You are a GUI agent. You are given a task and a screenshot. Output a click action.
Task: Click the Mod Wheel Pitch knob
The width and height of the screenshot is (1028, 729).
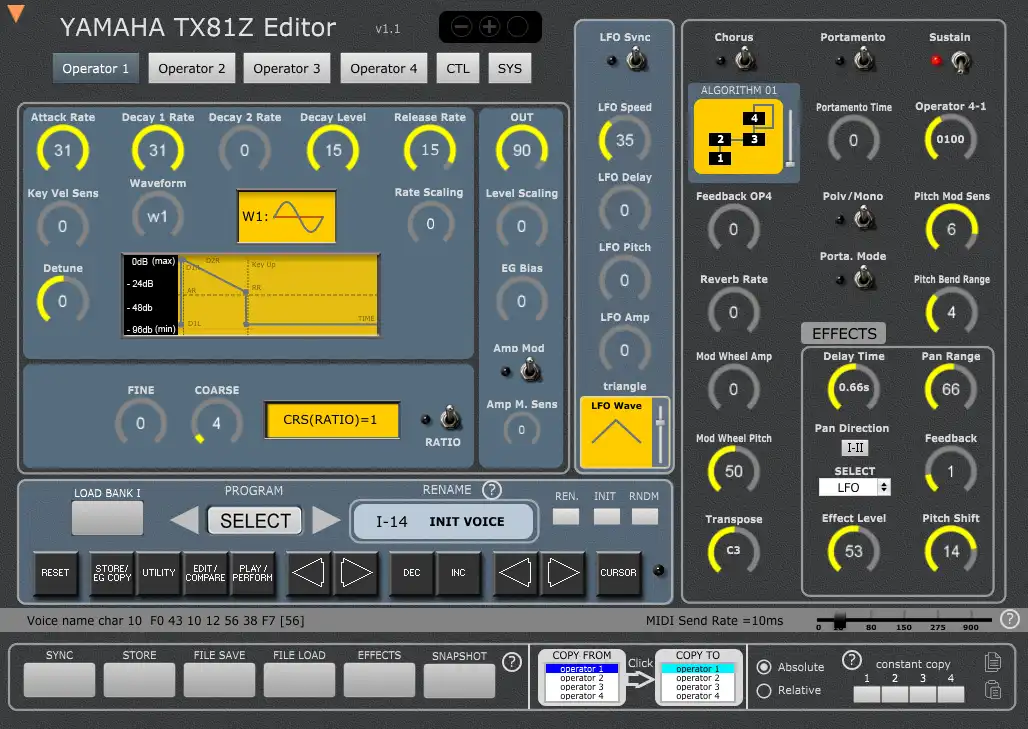[734, 471]
